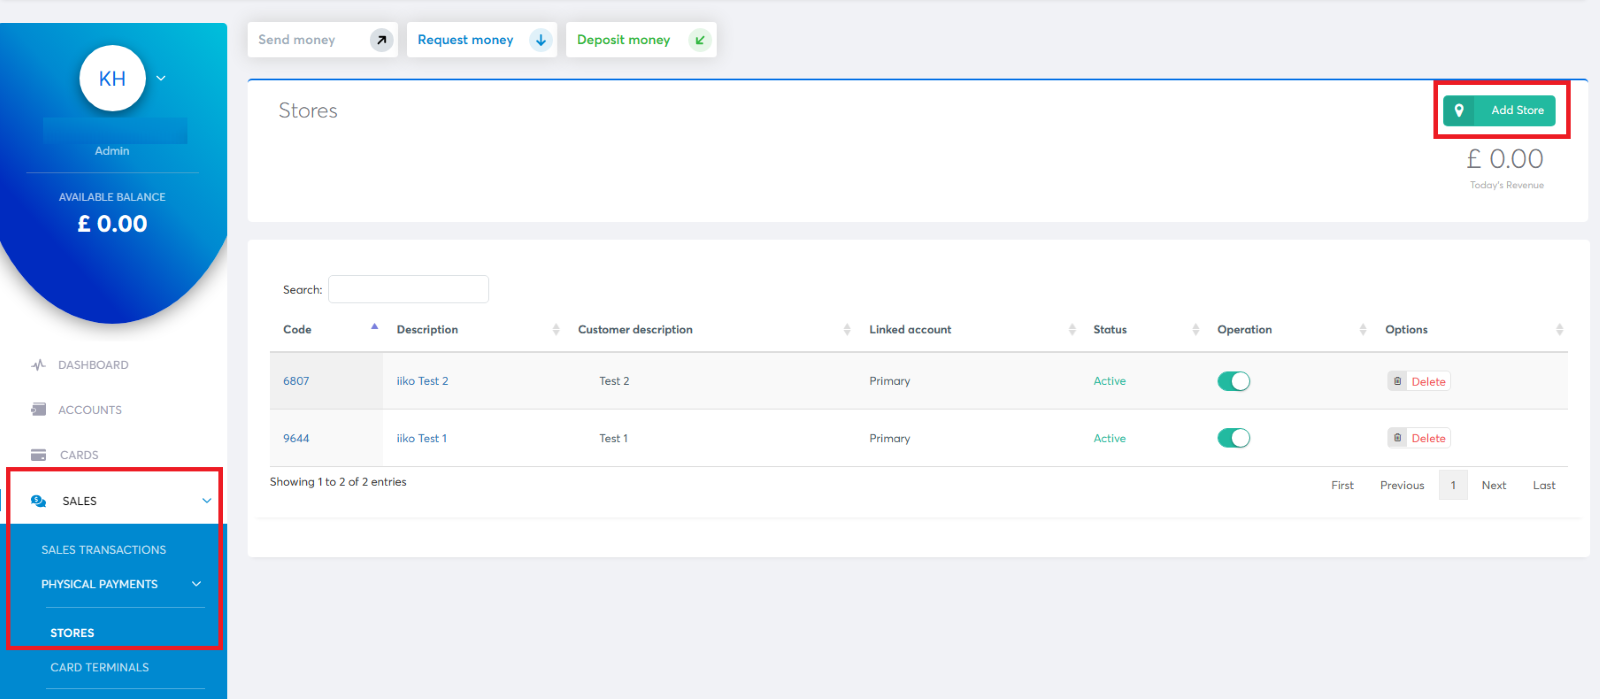Screen dimensions: 1600x699
Task: Click the Send money arrow icon
Action: pos(381,40)
